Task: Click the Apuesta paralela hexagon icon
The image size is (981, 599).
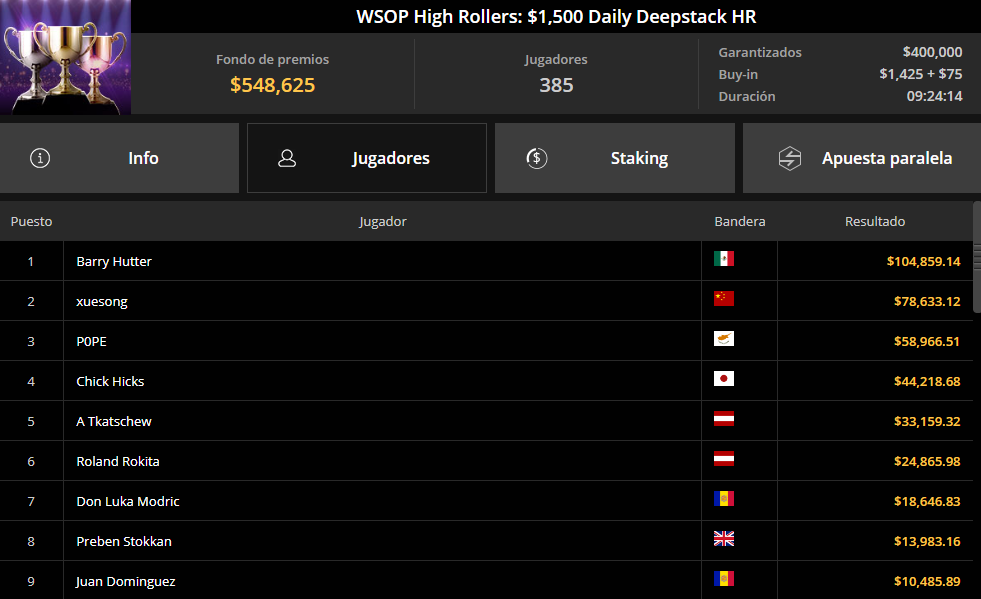Action: 790,158
